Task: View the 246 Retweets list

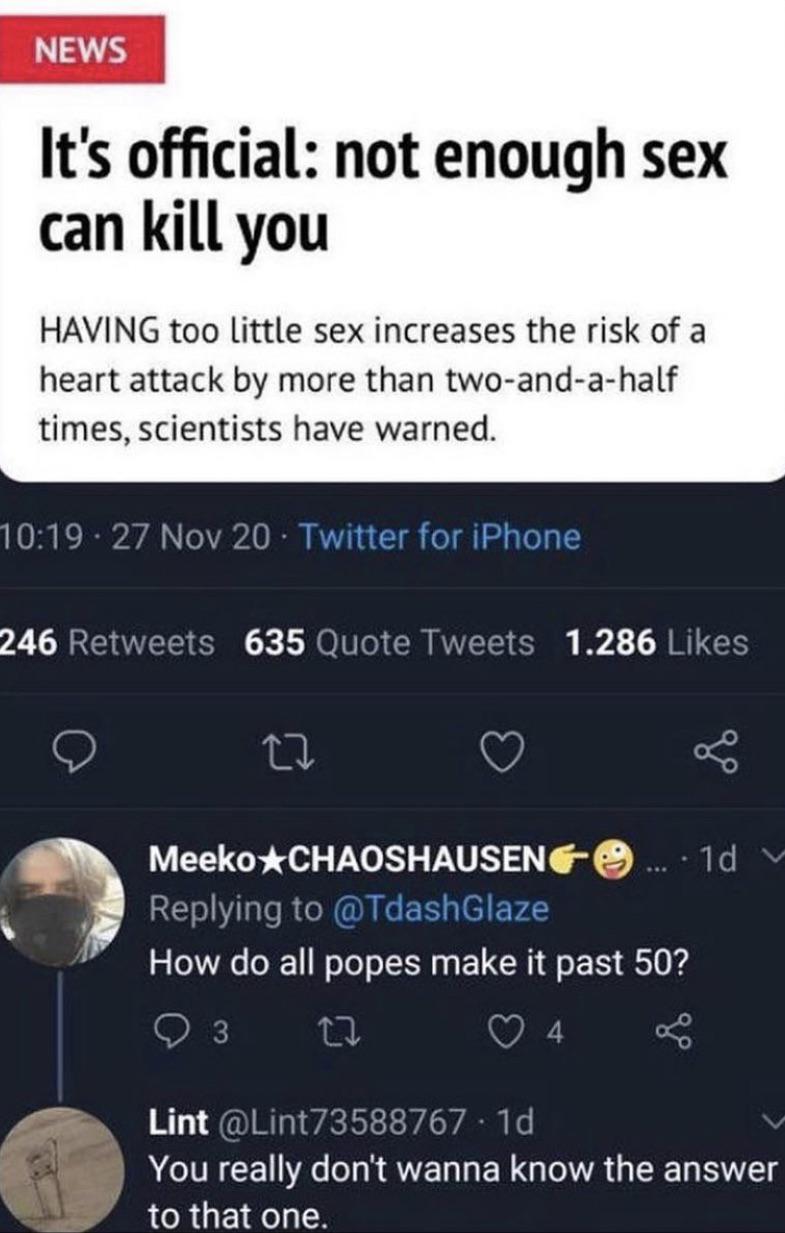Action: tap(107, 643)
